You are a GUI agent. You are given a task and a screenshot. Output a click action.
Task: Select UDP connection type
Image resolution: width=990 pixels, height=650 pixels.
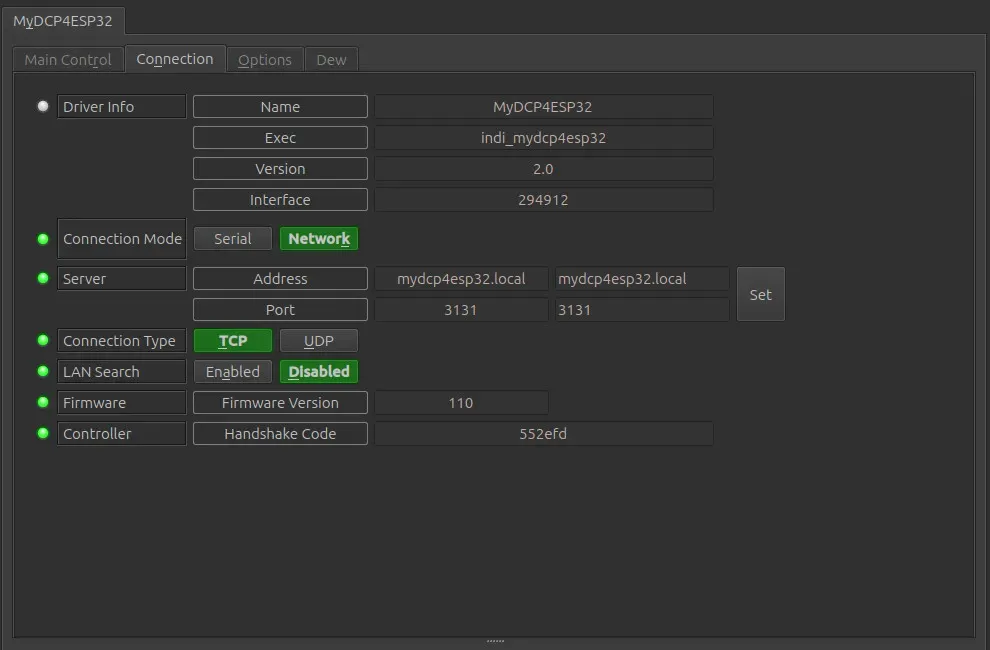[x=319, y=340]
